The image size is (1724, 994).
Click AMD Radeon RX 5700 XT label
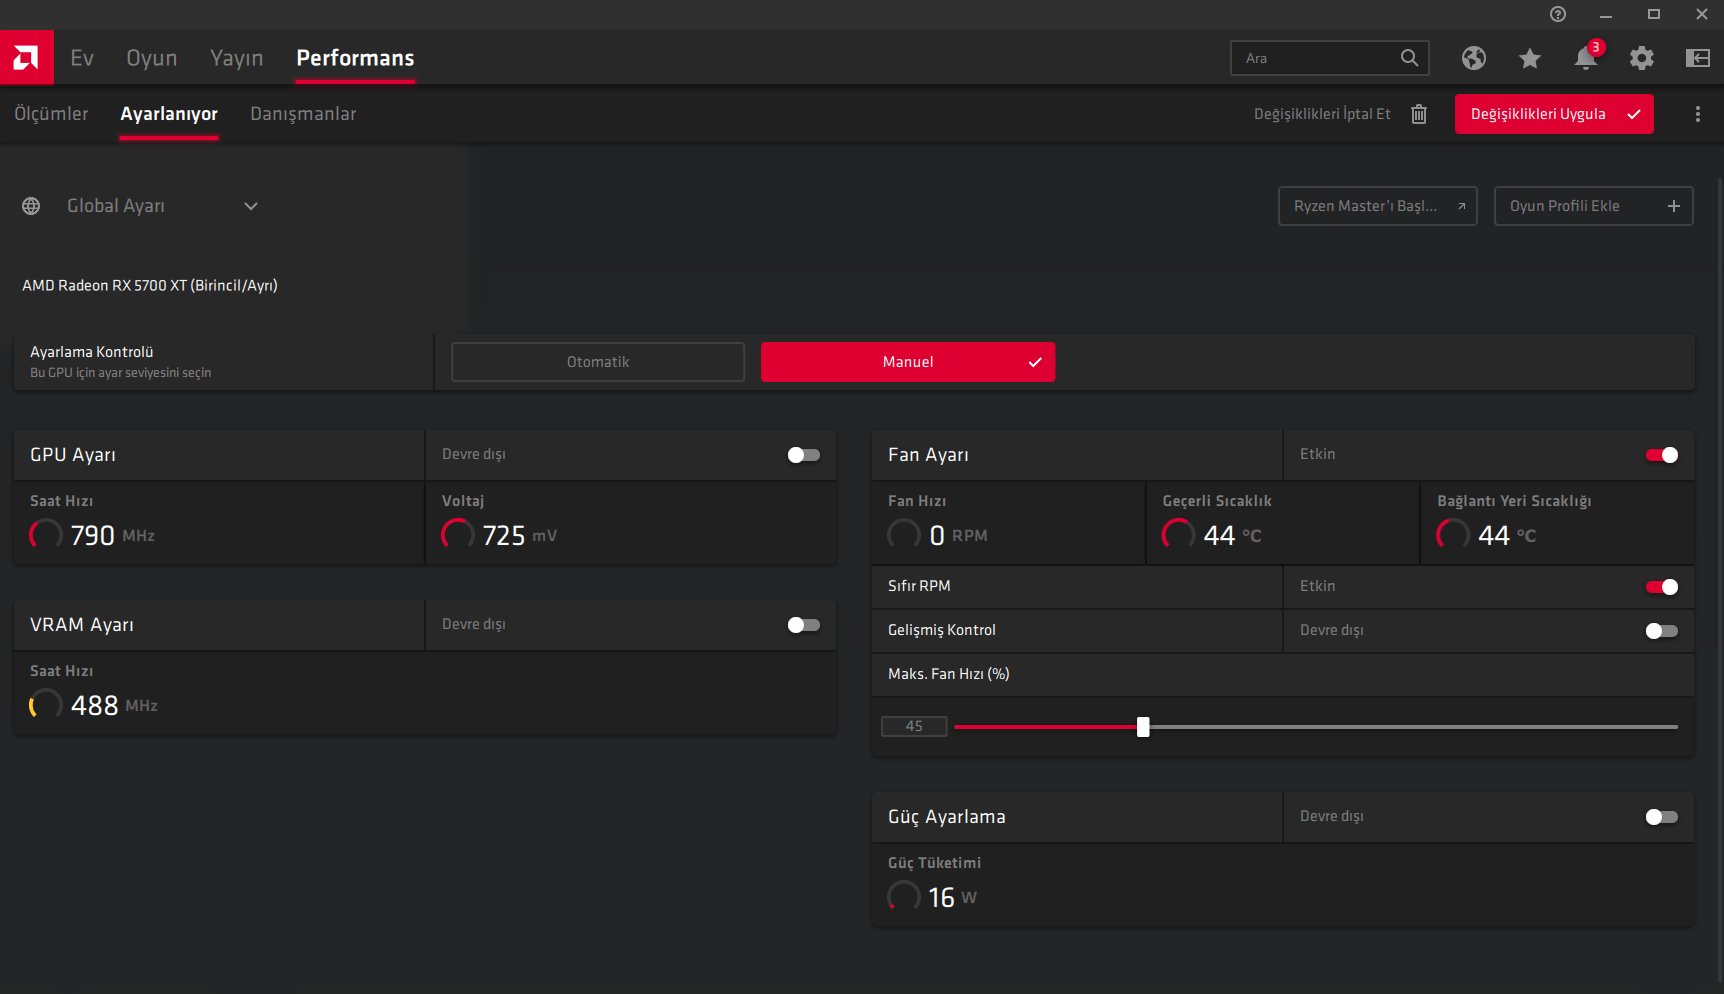150,286
